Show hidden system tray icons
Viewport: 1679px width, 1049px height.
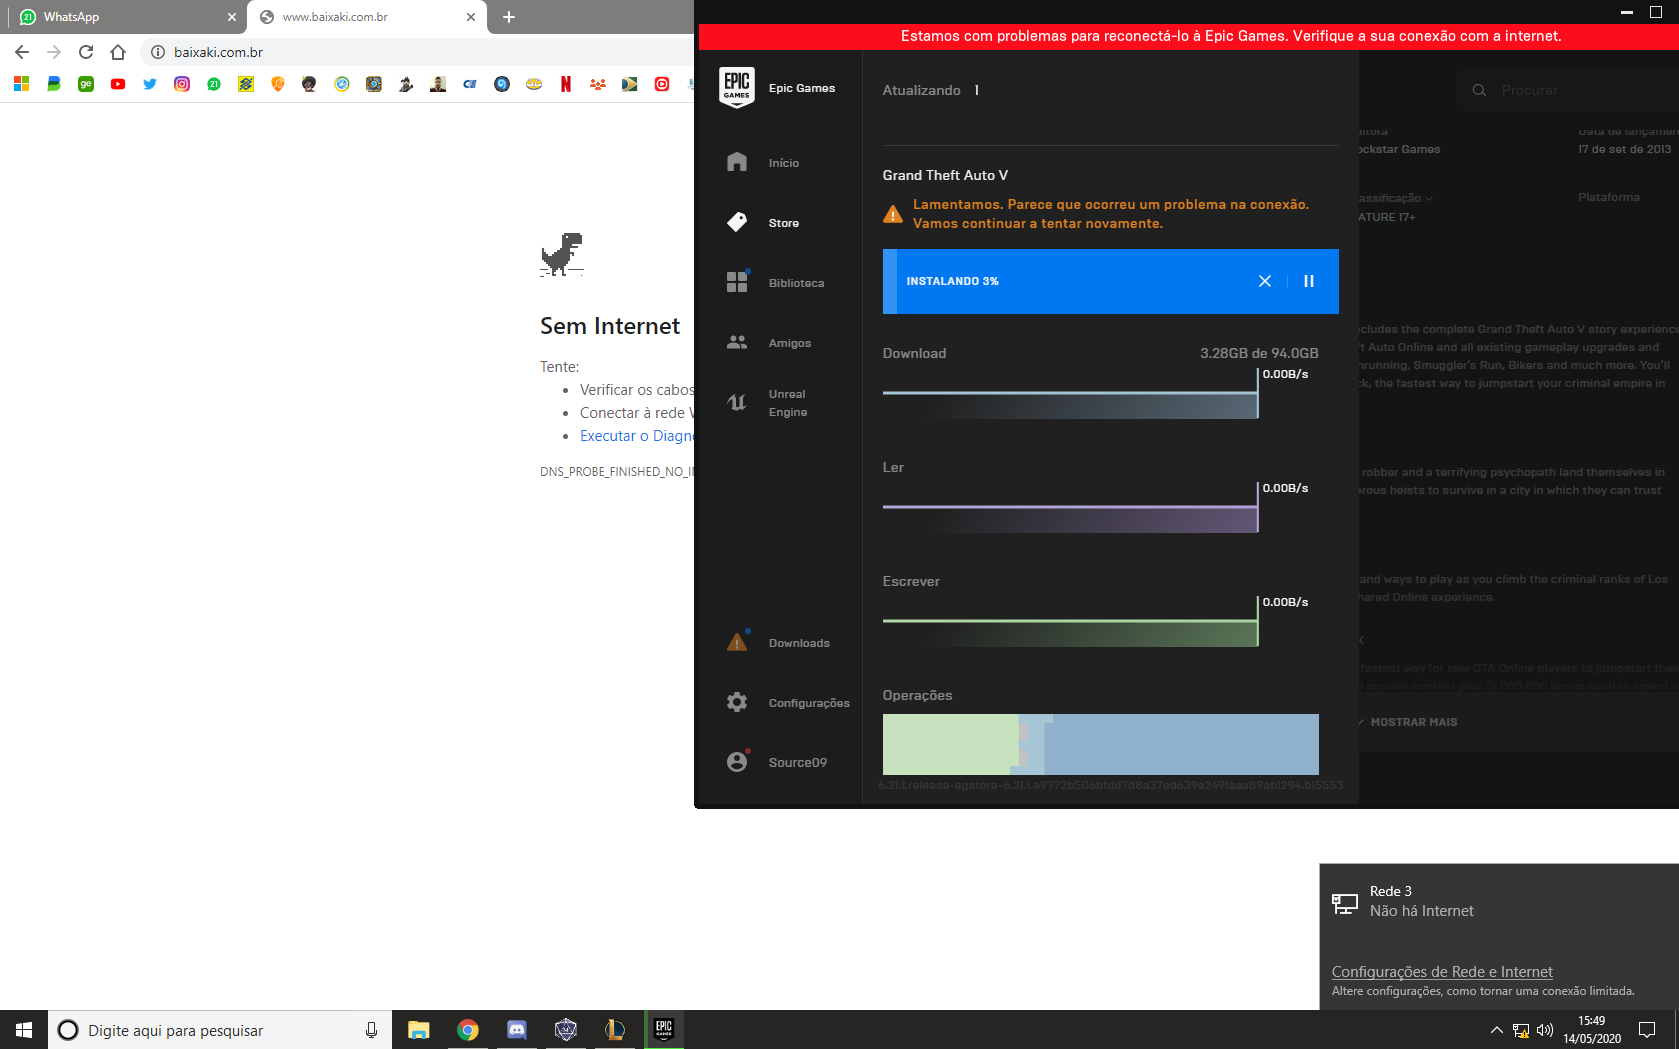pyautogui.click(x=1497, y=1030)
